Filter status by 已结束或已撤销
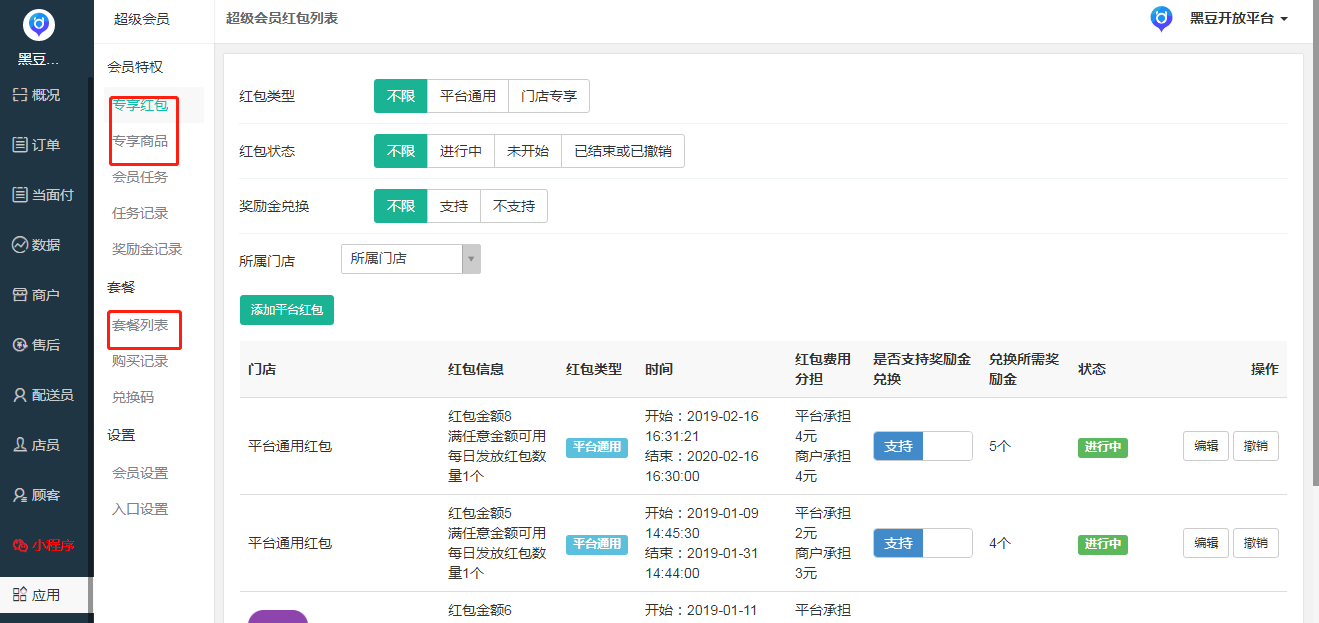The height and width of the screenshot is (623, 1319). [623, 151]
